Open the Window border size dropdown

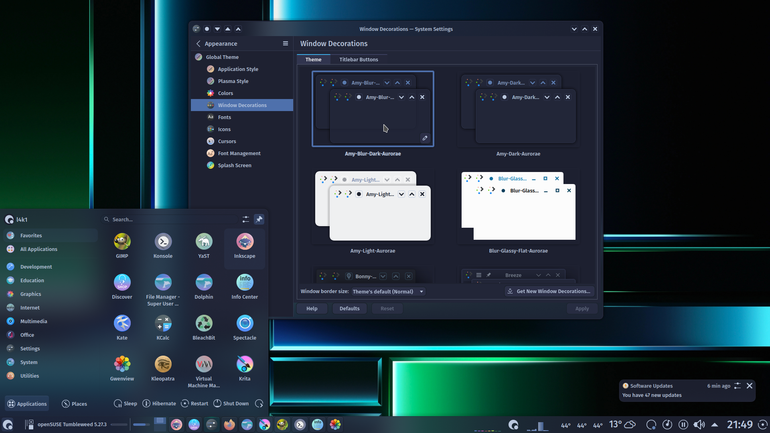click(387, 292)
